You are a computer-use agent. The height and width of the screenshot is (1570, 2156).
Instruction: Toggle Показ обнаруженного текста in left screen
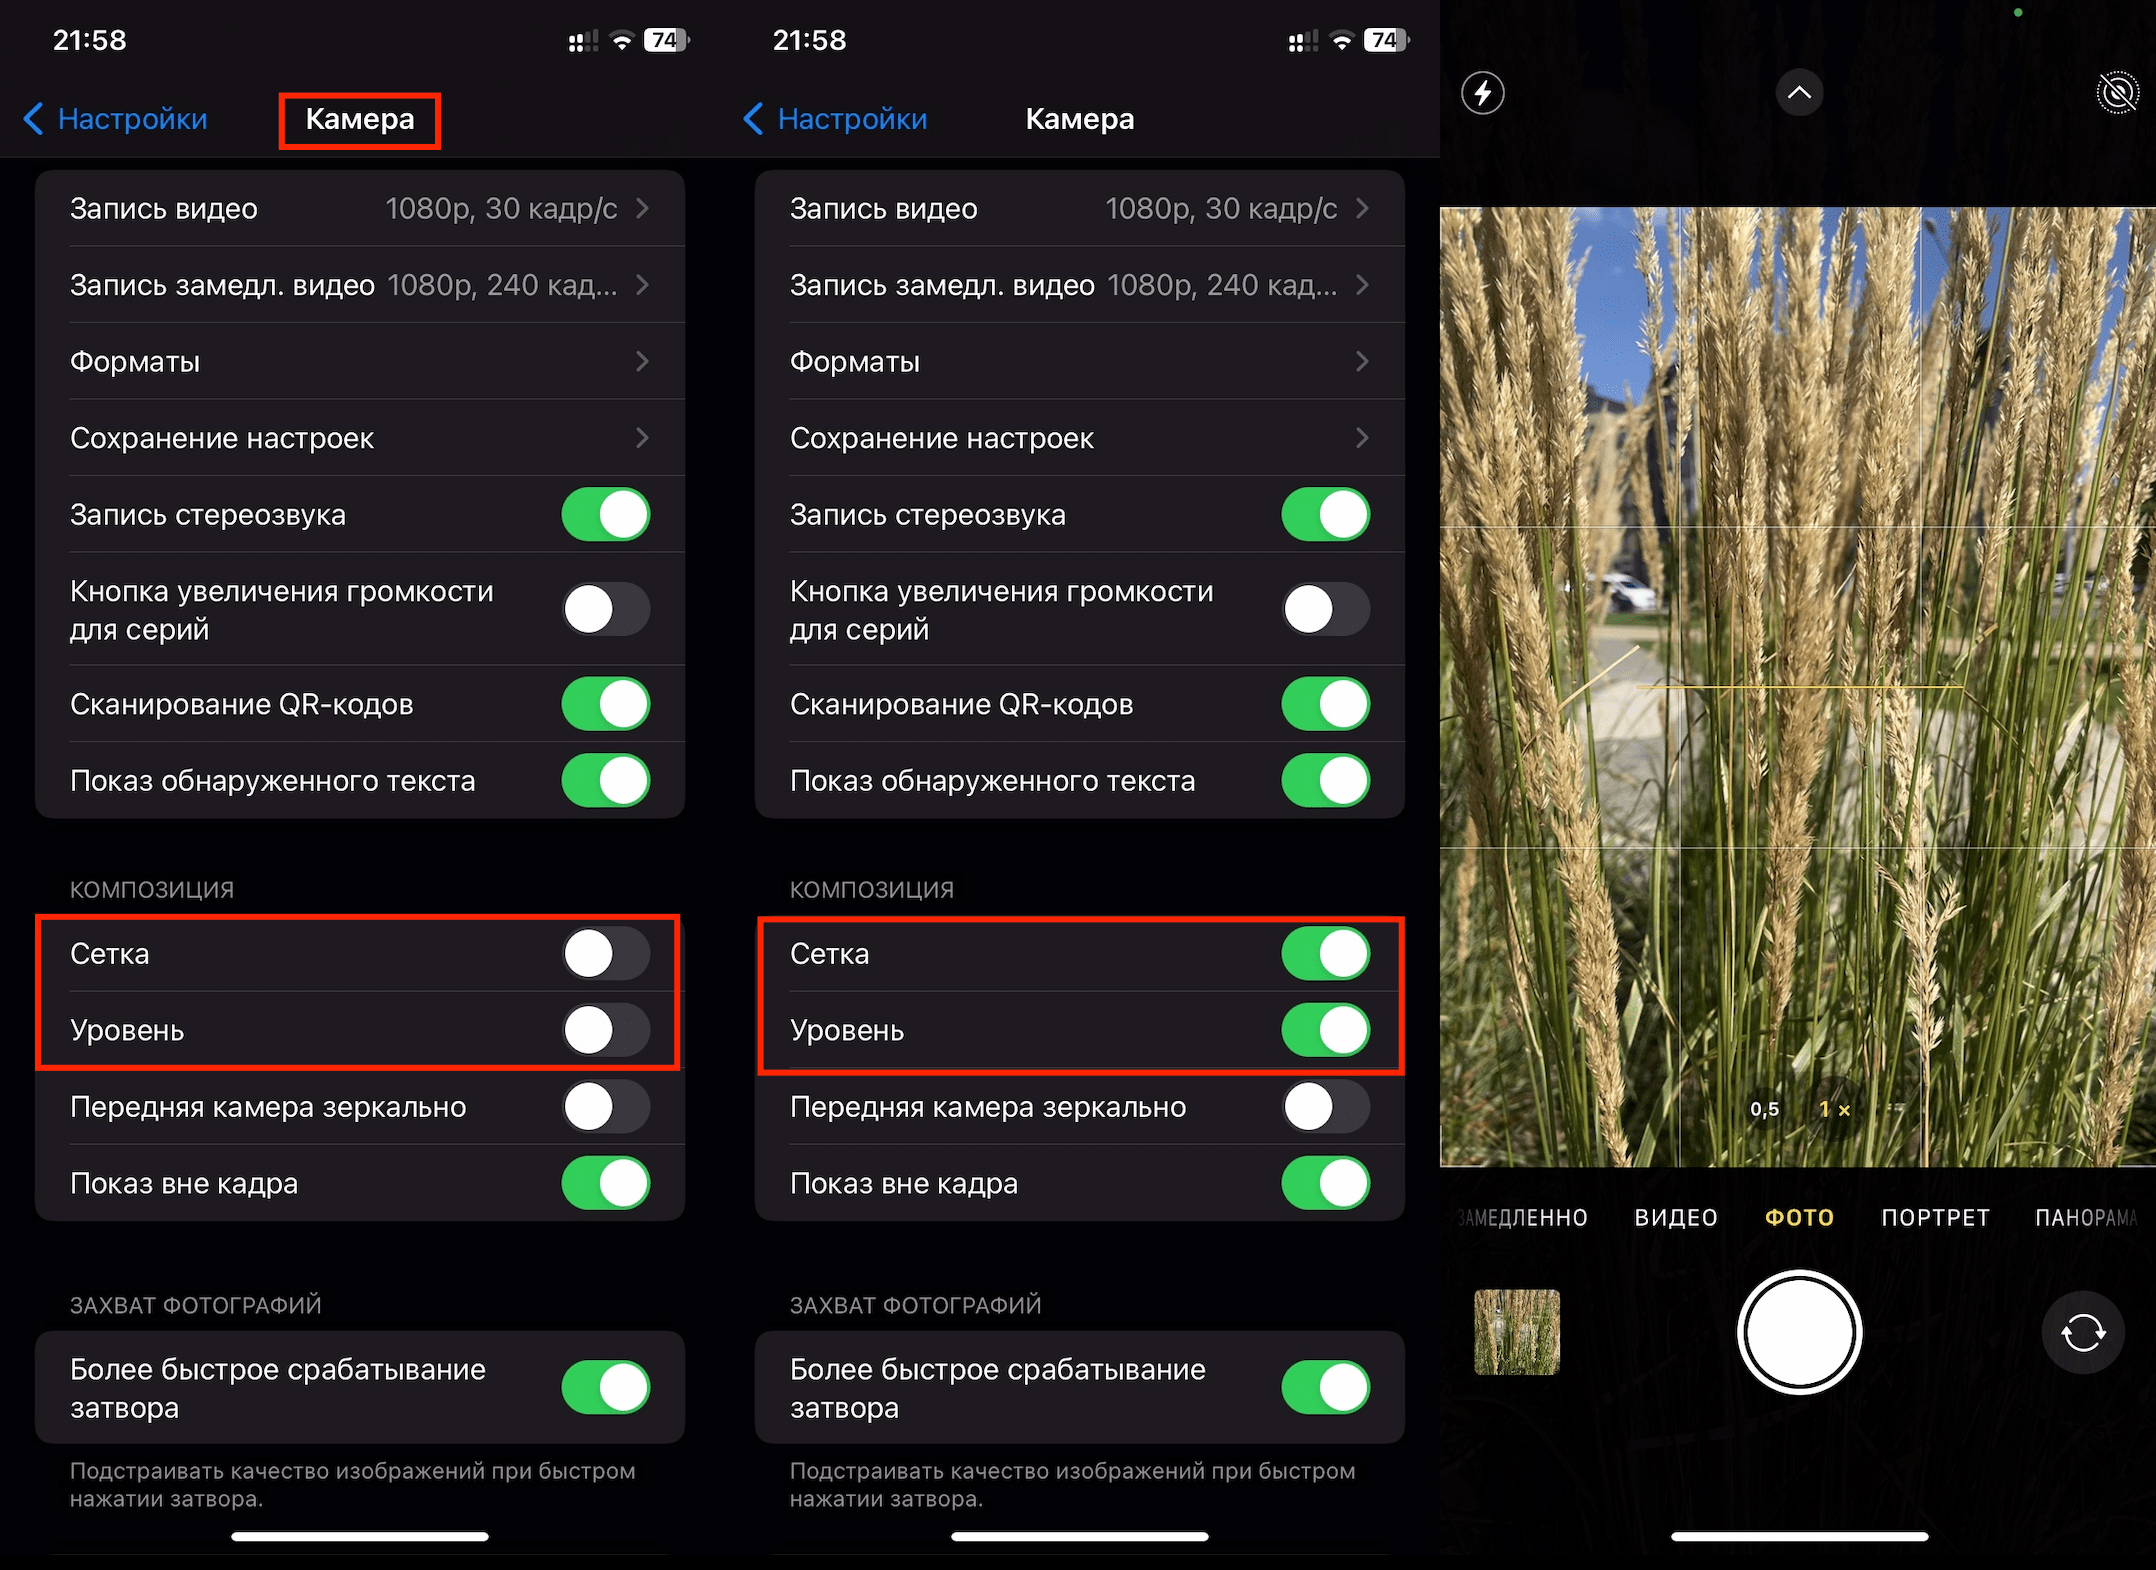point(606,780)
